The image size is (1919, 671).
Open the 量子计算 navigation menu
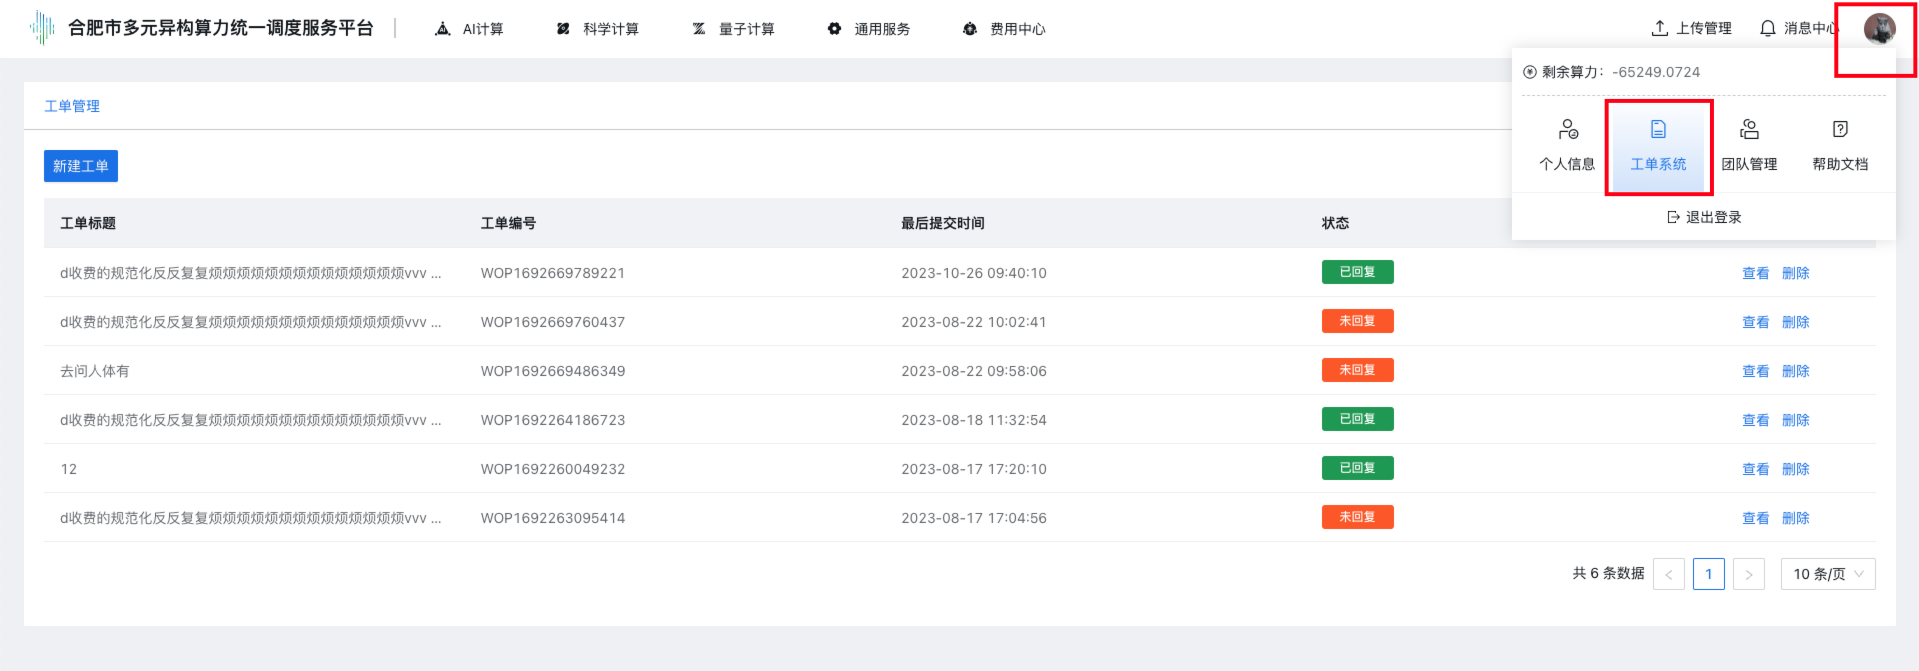point(733,29)
